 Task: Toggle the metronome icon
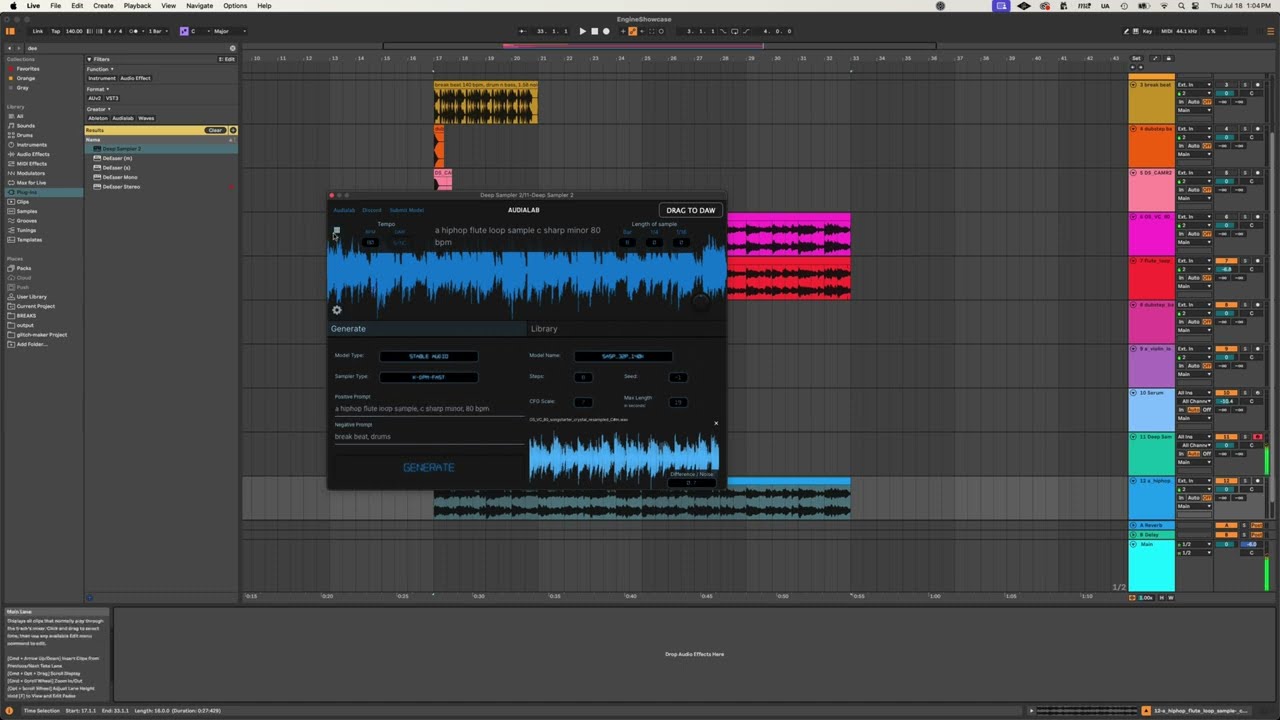coord(134,31)
